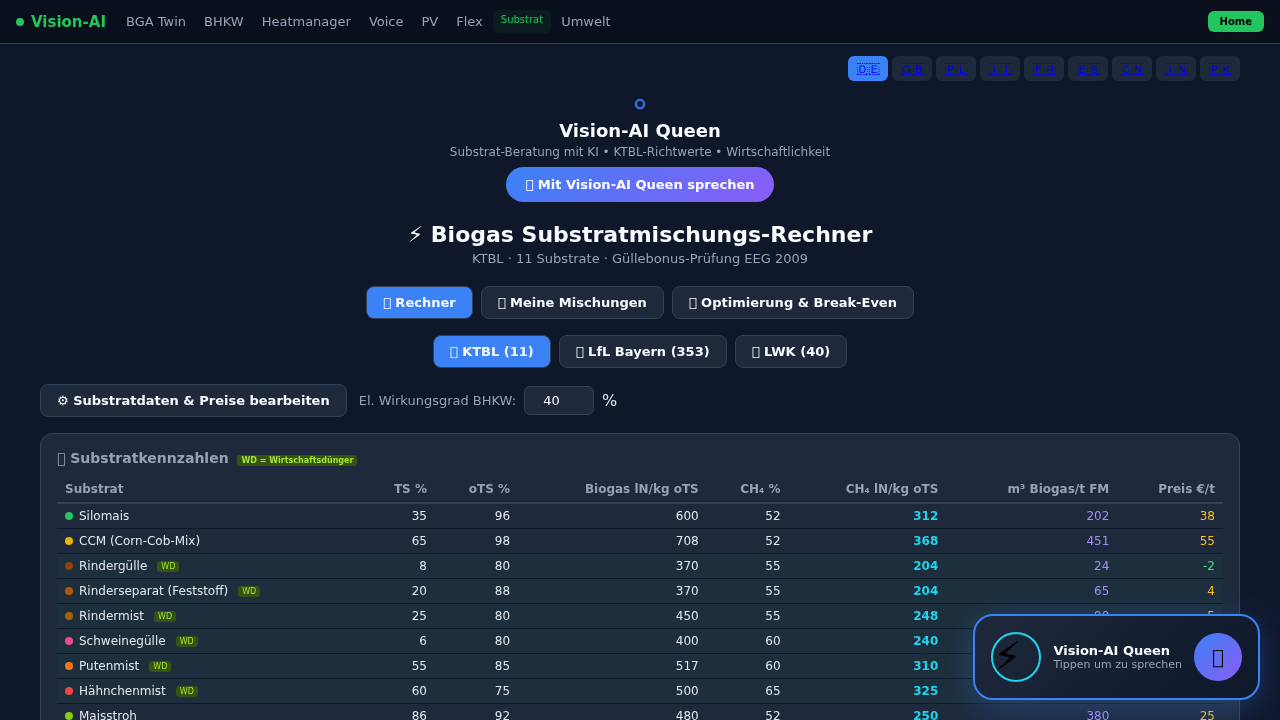This screenshot has height=720, width=1280.
Task: Click the El. Wirkungsgrad BHKW input field
Action: 559,400
